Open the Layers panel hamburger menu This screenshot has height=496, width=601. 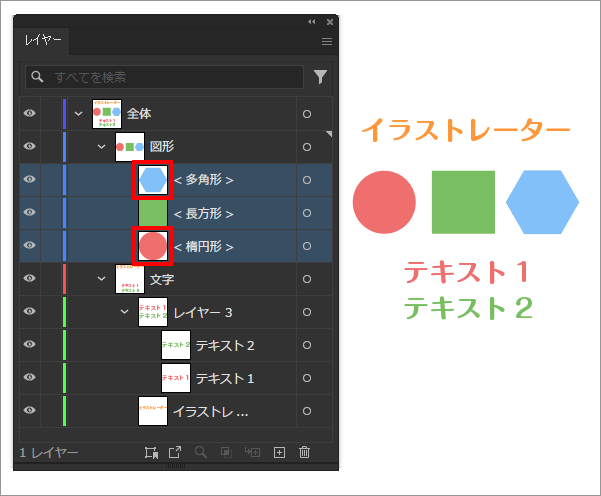point(327,41)
